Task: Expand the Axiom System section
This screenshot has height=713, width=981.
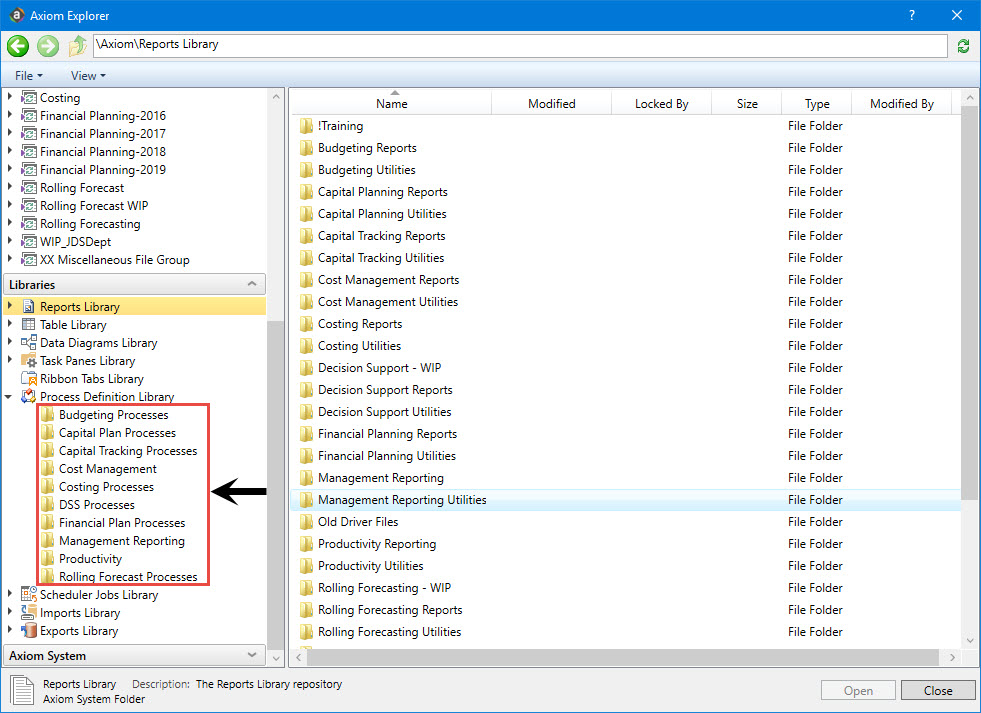Action: click(252, 656)
